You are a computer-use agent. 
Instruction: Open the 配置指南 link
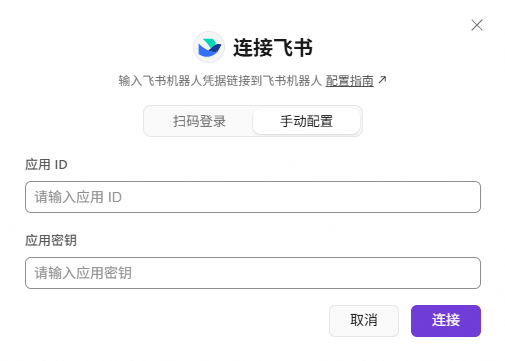pos(349,81)
